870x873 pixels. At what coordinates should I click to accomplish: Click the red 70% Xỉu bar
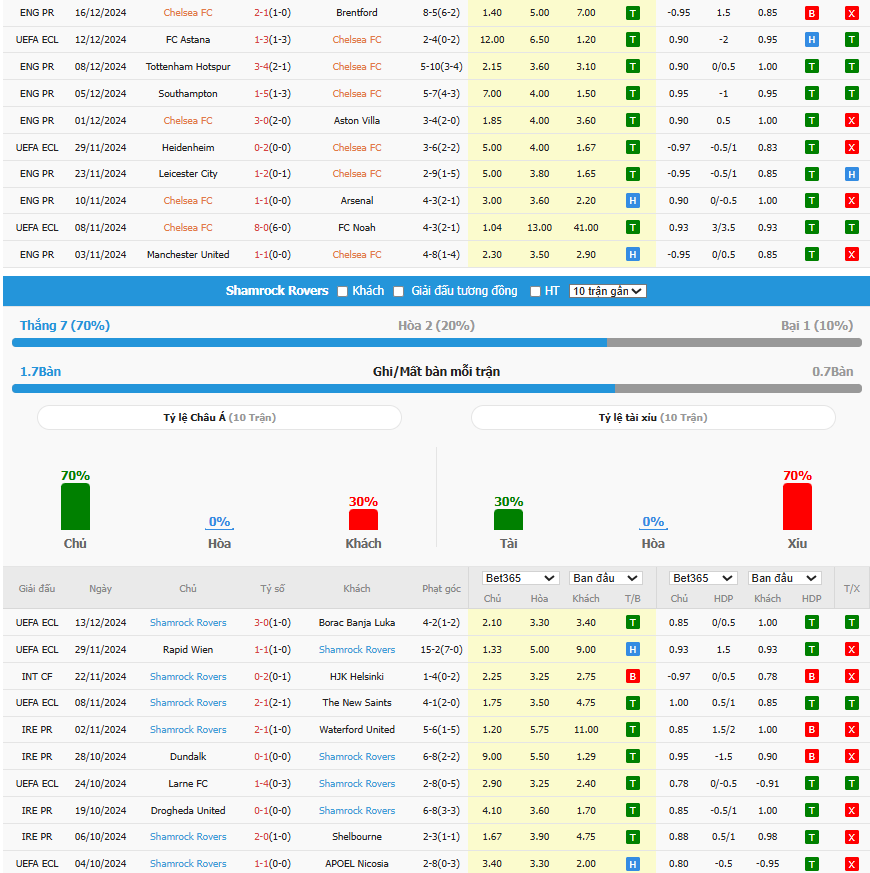coord(797,507)
